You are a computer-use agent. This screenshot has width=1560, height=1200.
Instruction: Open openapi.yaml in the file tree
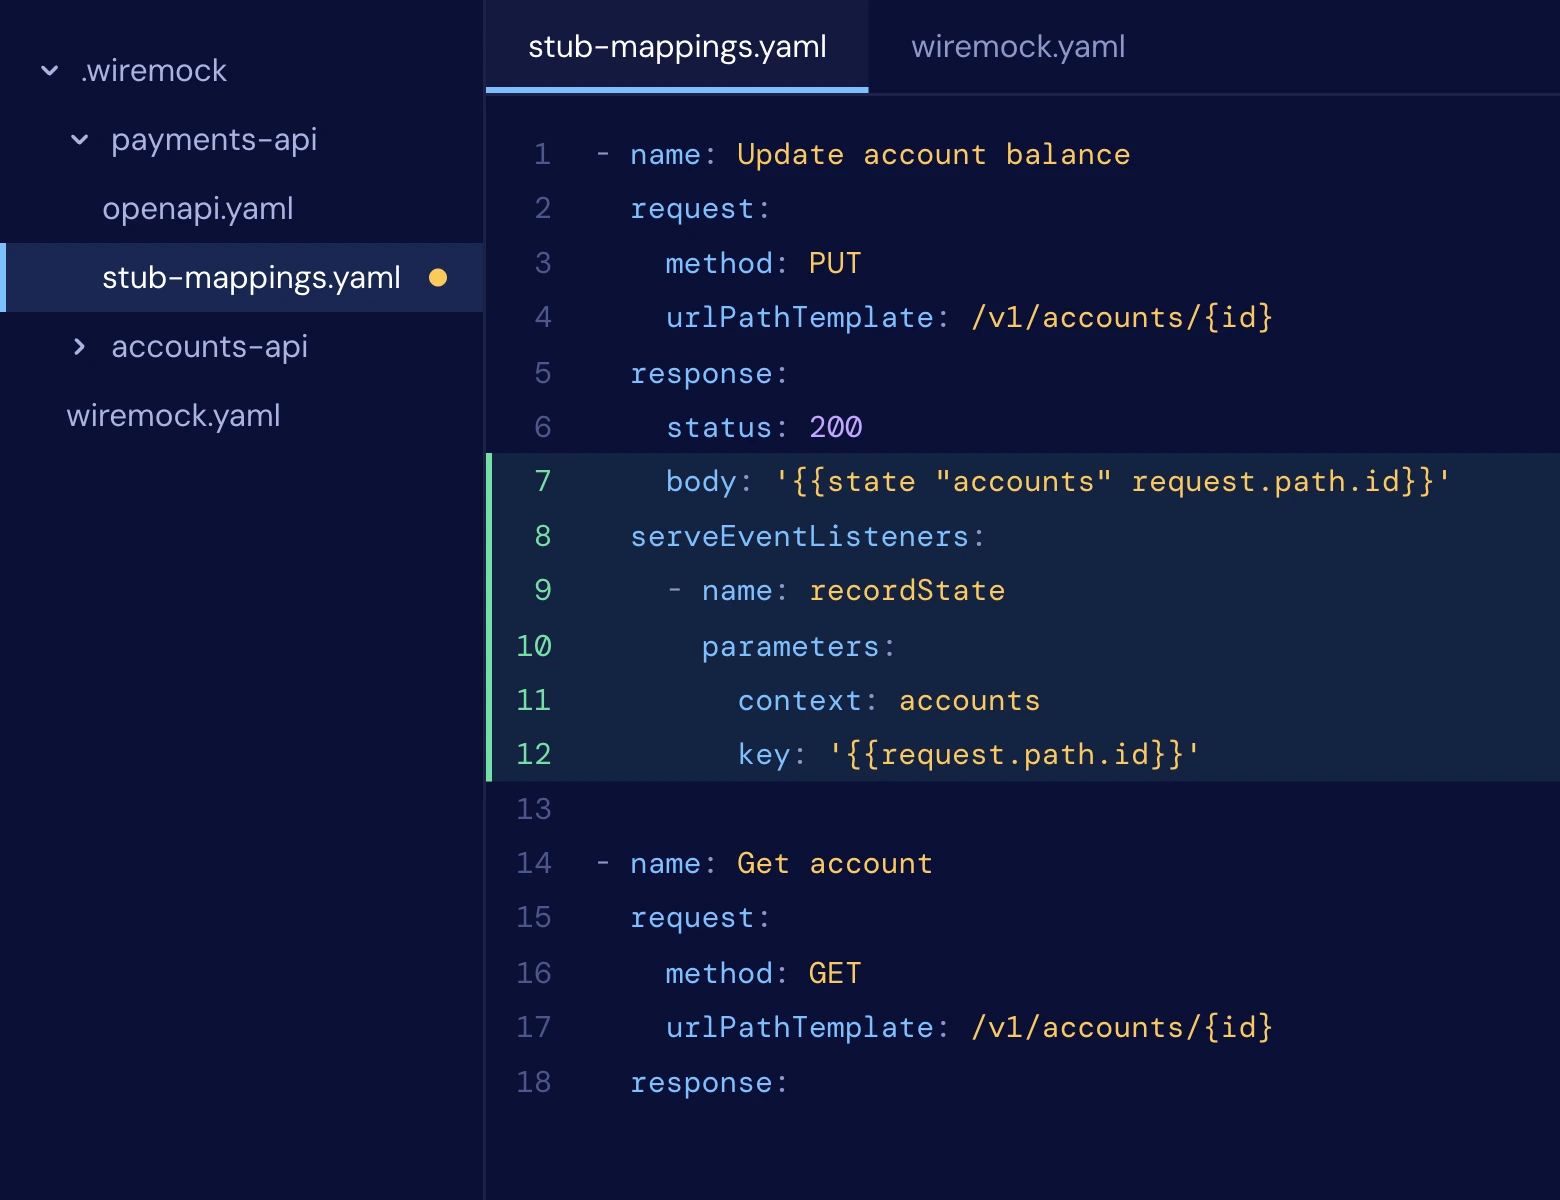(198, 209)
